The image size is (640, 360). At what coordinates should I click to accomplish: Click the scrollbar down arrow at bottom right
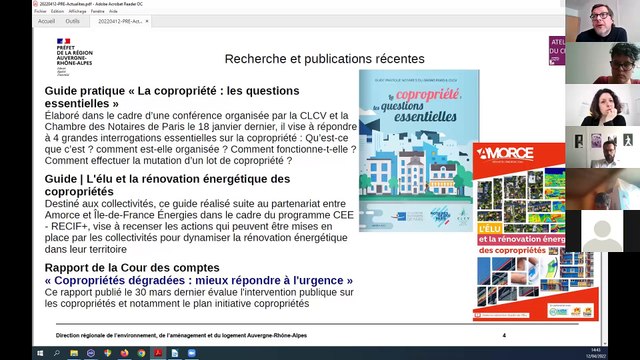tap(604, 344)
